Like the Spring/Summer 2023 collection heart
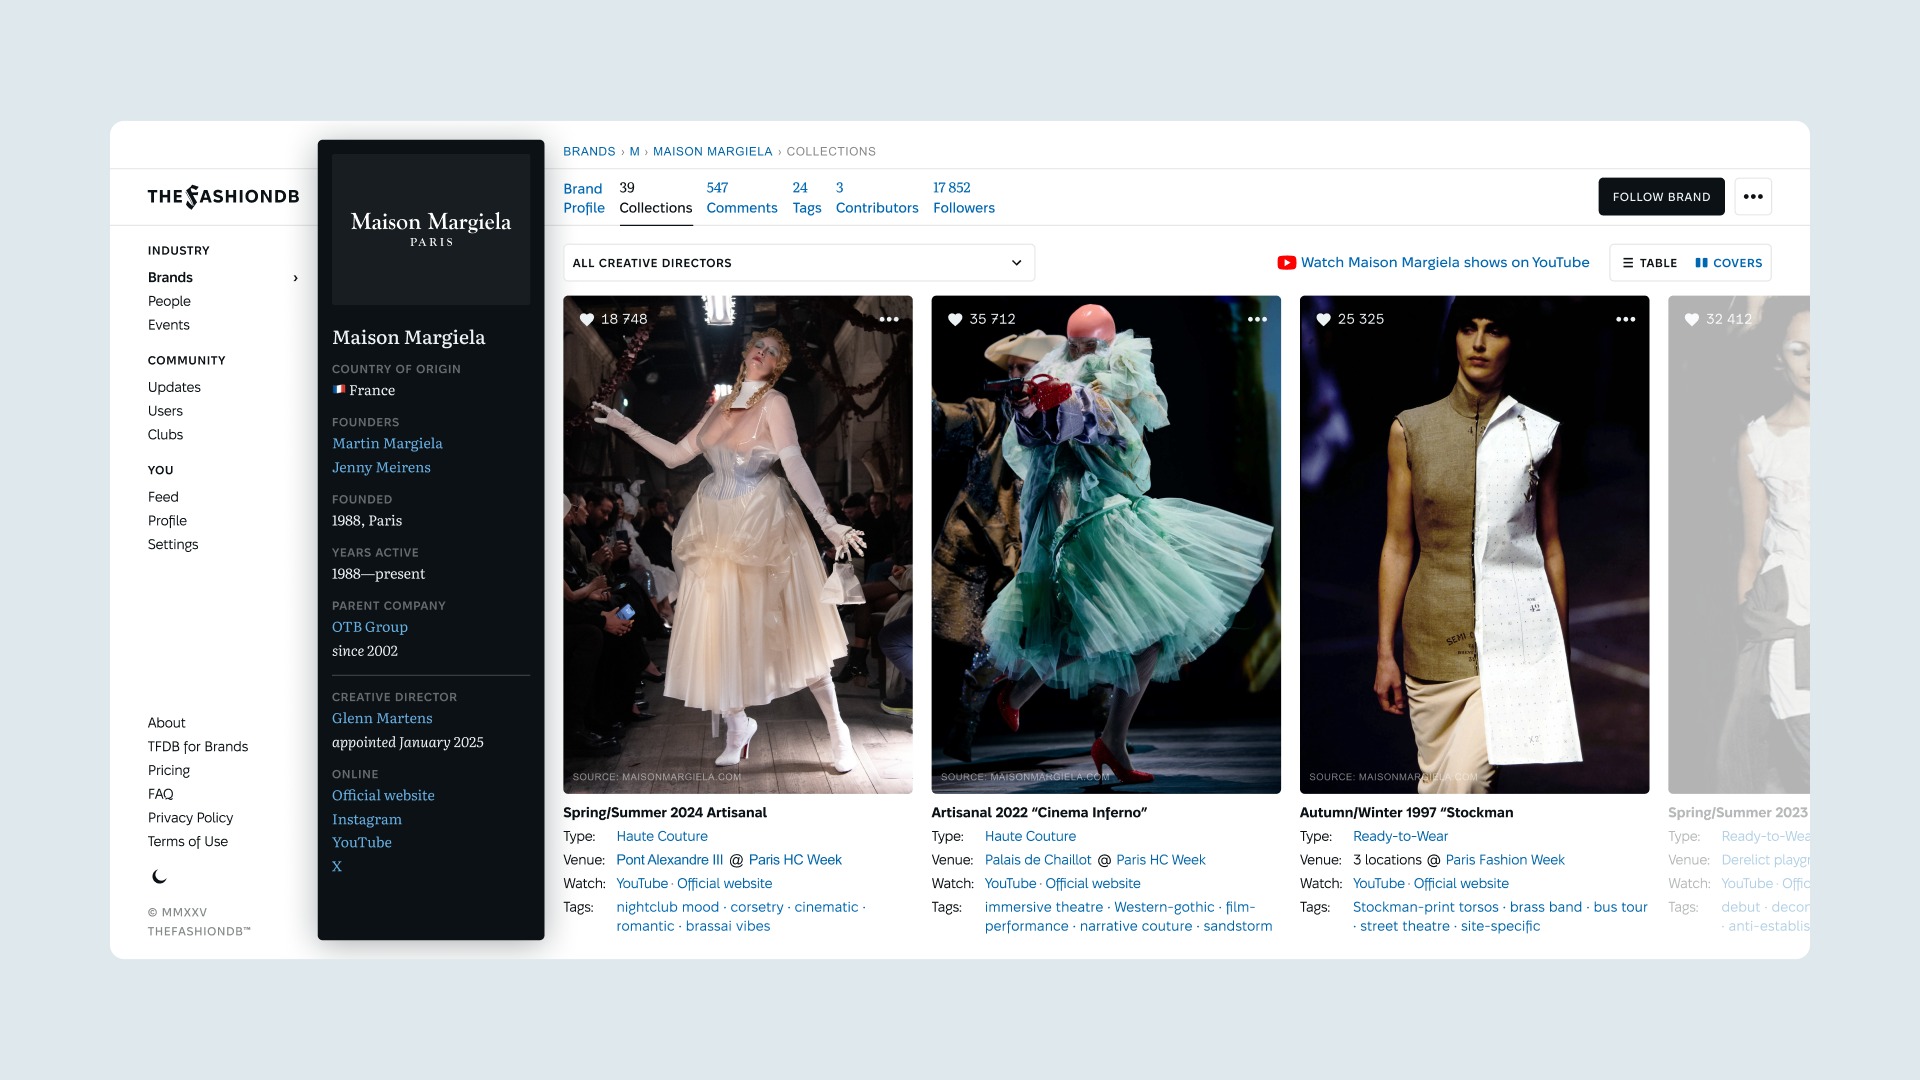1920x1080 pixels. pyautogui.click(x=1692, y=319)
